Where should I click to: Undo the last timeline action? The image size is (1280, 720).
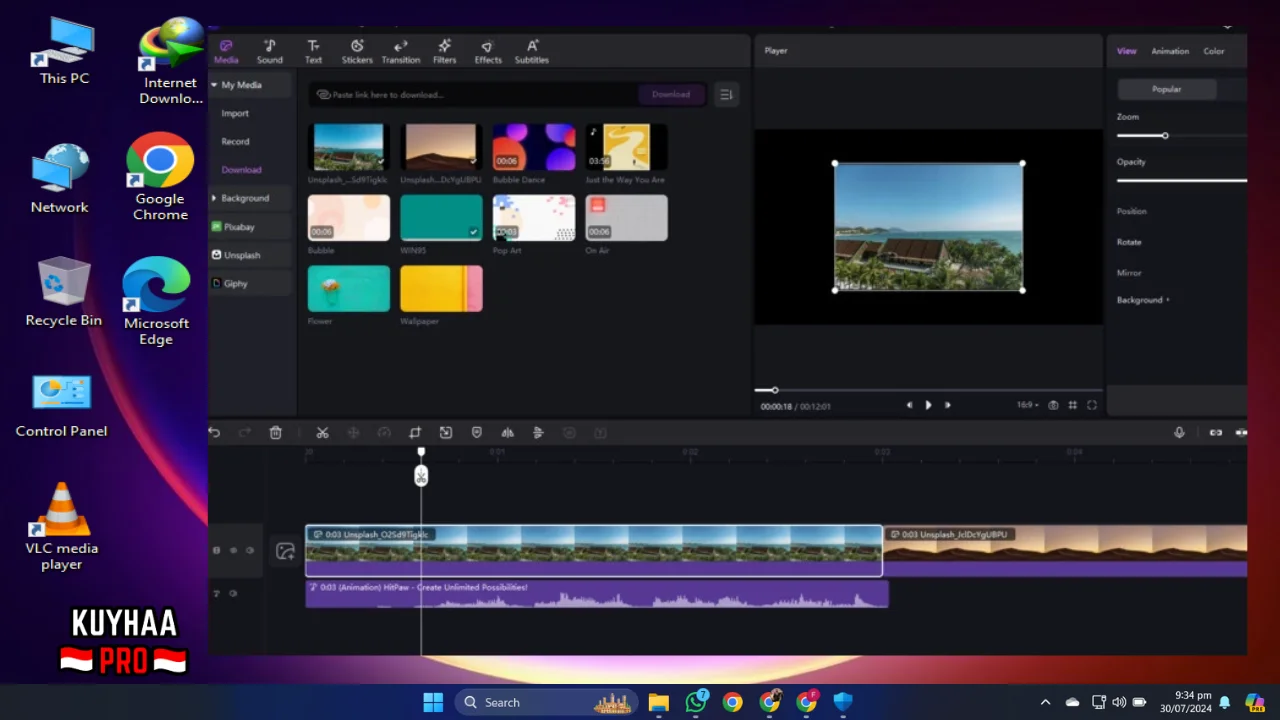coord(214,432)
